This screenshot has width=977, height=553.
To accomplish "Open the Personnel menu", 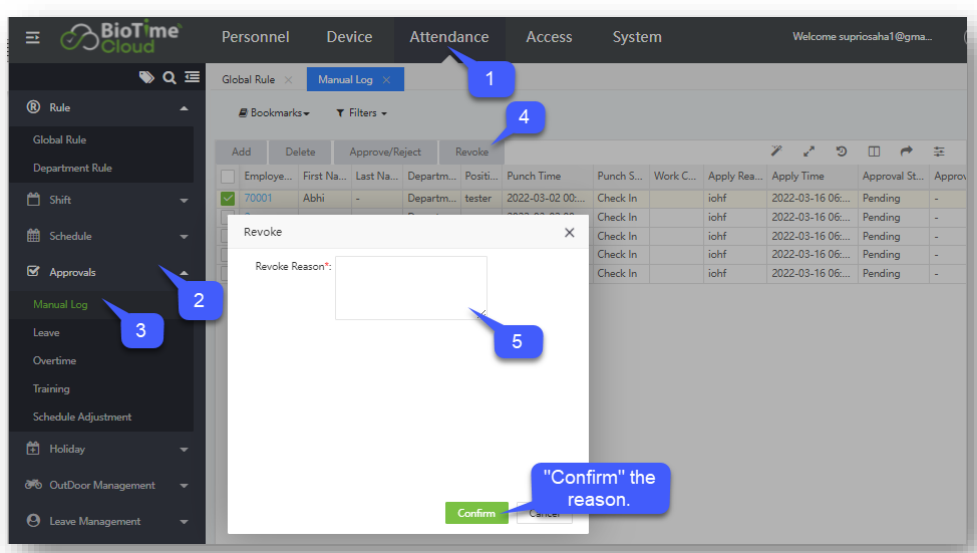I will (x=255, y=37).
